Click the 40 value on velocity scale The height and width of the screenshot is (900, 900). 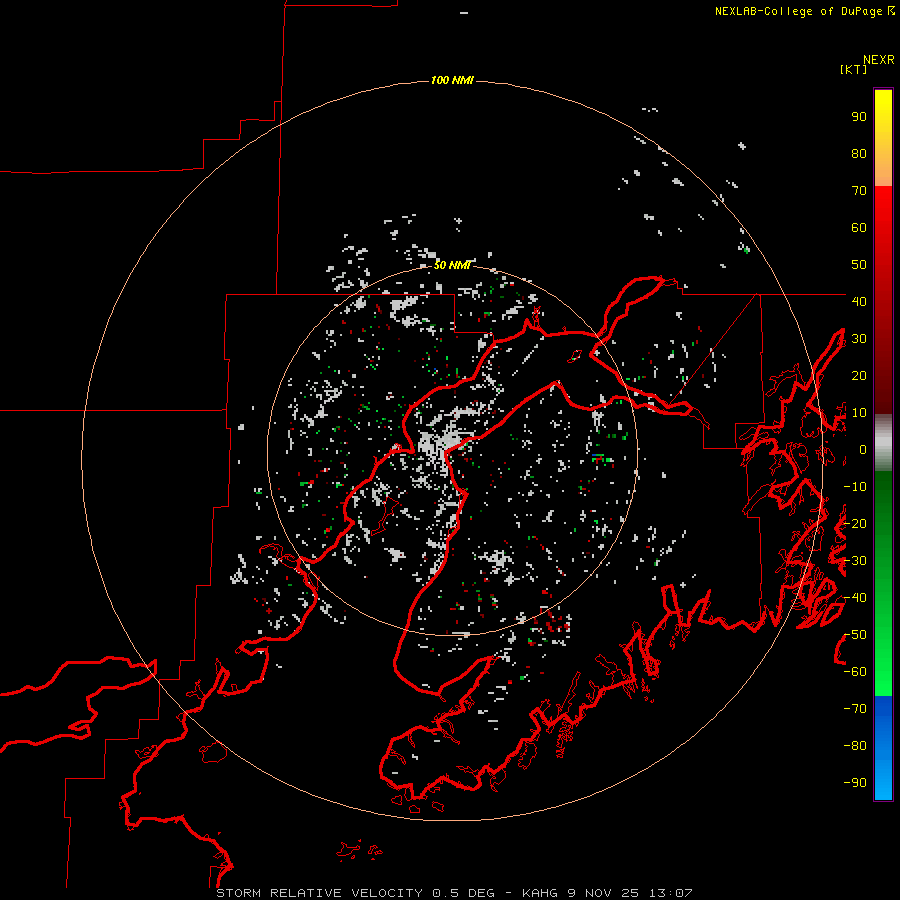click(859, 302)
